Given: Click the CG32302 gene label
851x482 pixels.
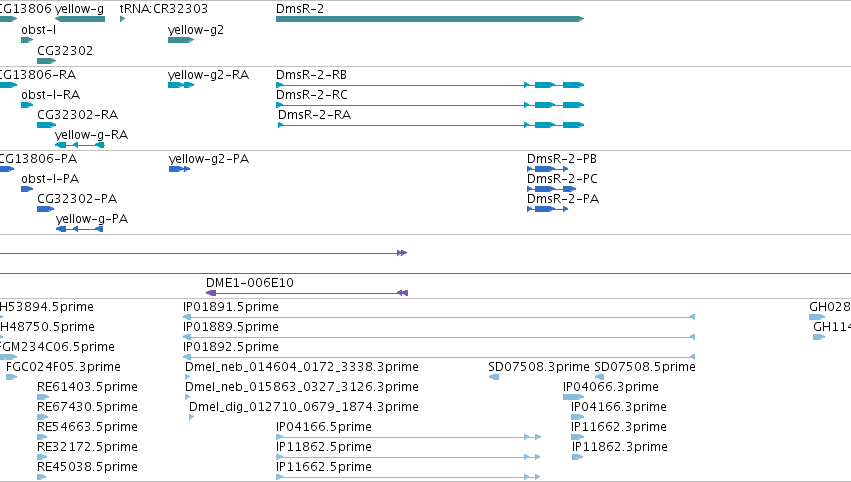Looking at the screenshot, I should click(x=65, y=50).
